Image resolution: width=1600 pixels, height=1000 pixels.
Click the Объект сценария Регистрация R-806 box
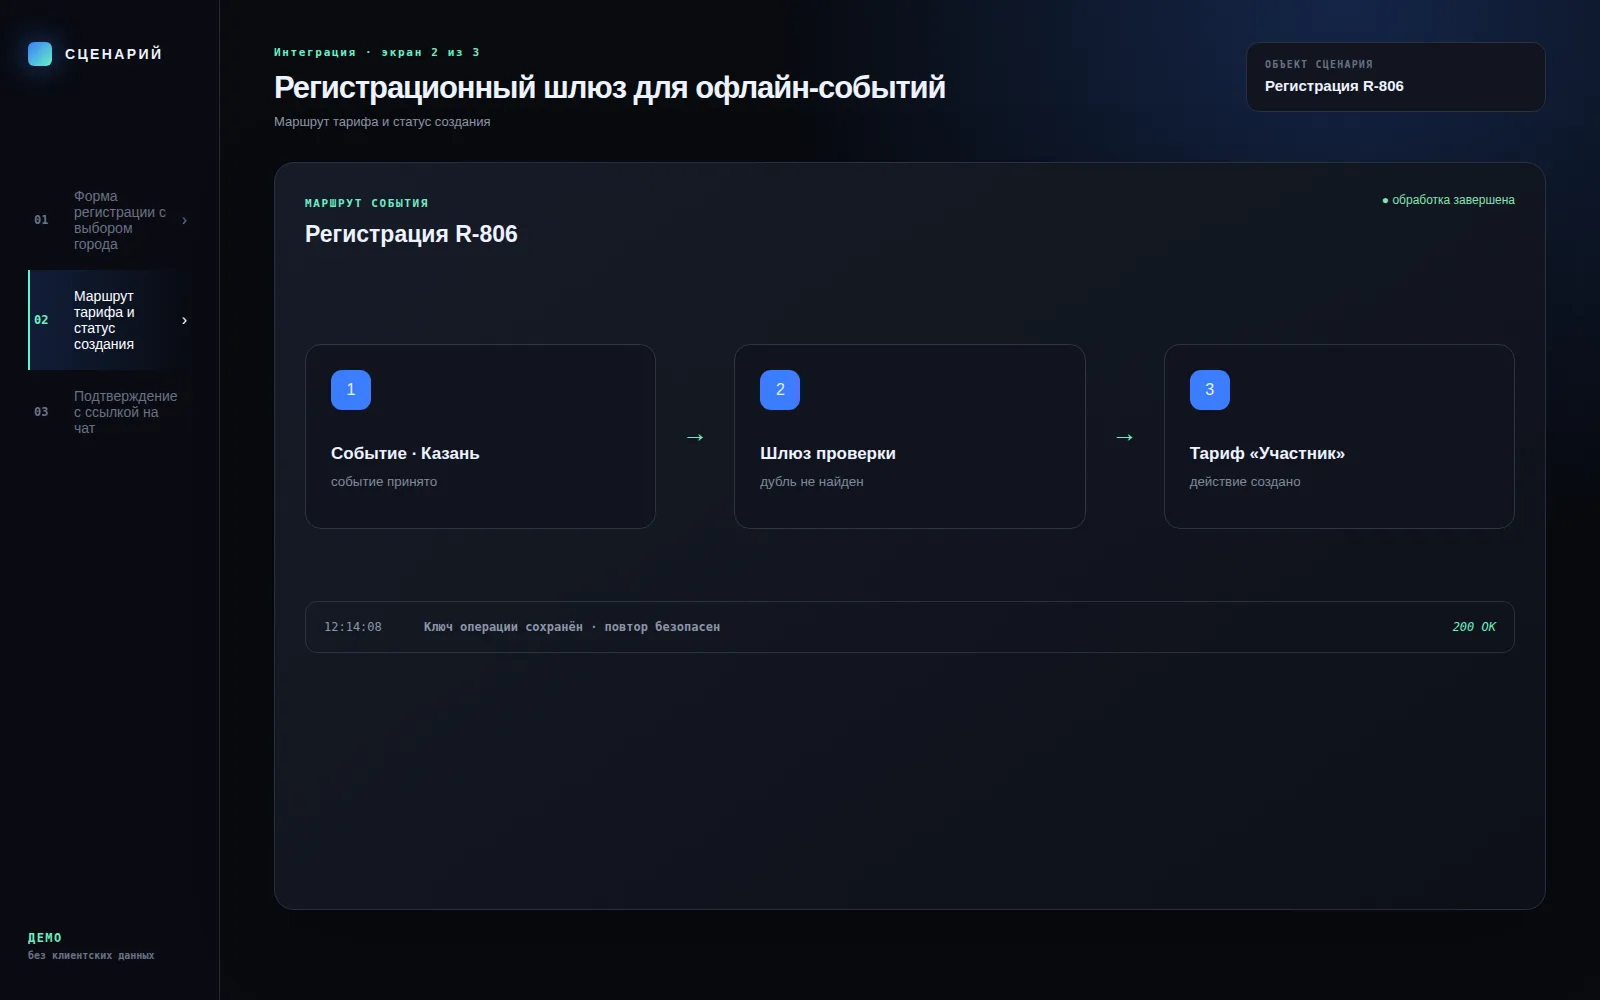1396,77
